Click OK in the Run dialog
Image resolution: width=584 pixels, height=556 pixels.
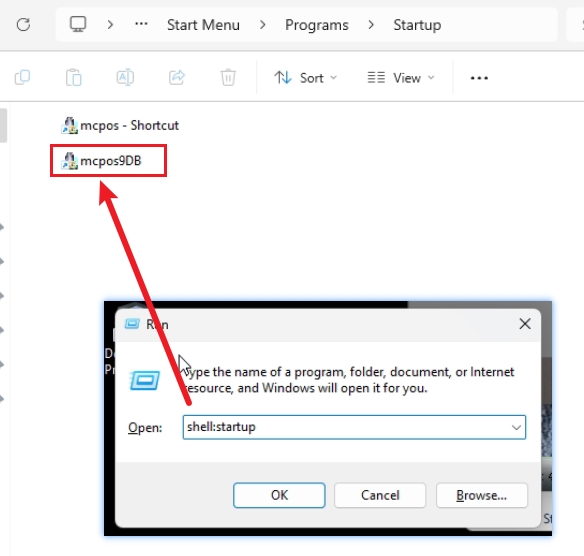[x=279, y=495]
